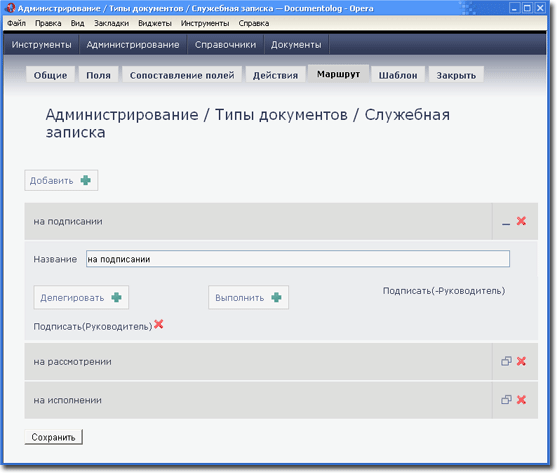Viewport: 557px width, 473px height.
Task: Open the Справочники navigation menu
Action: pos(225,45)
